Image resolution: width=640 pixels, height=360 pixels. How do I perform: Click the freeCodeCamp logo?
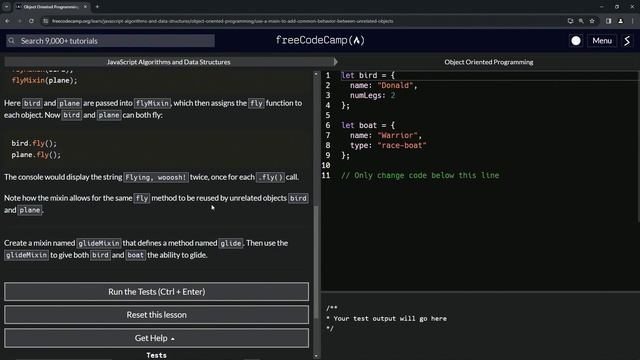coord(320,40)
